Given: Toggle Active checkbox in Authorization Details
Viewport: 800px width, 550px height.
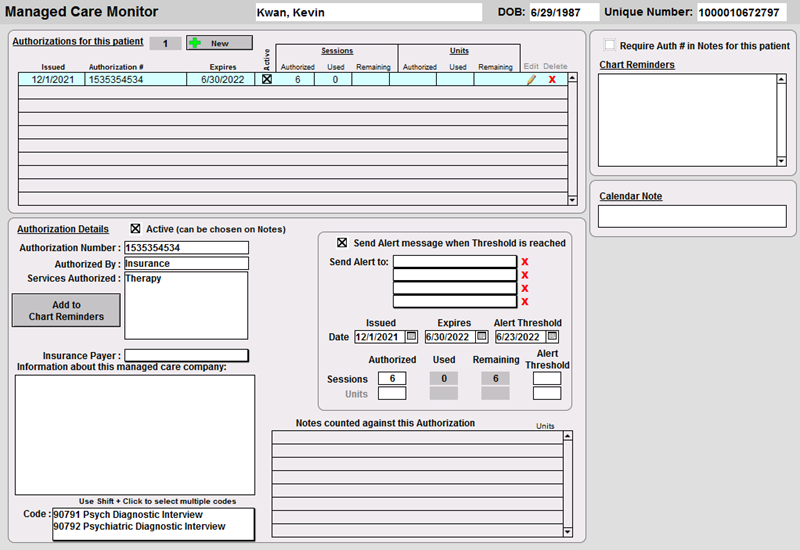Looking at the screenshot, I should (137, 228).
